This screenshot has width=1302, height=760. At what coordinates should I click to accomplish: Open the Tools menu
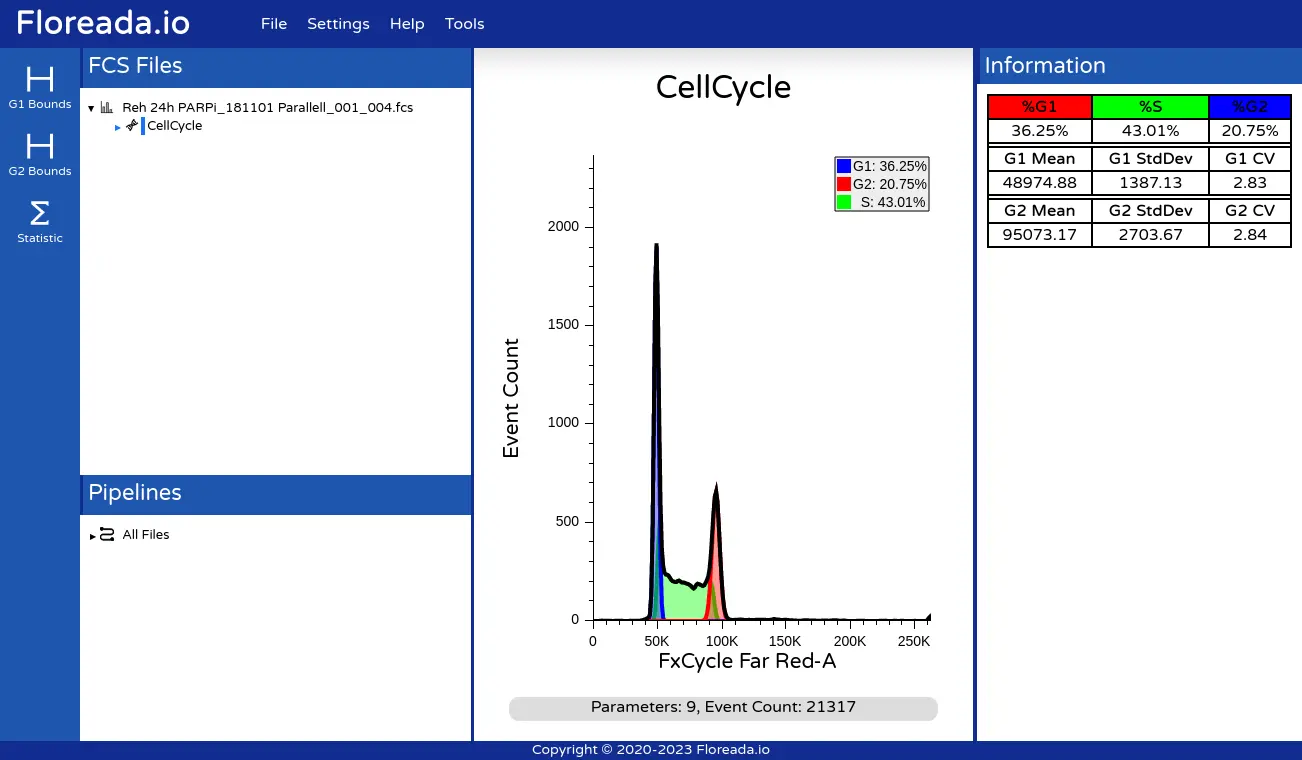click(x=464, y=24)
